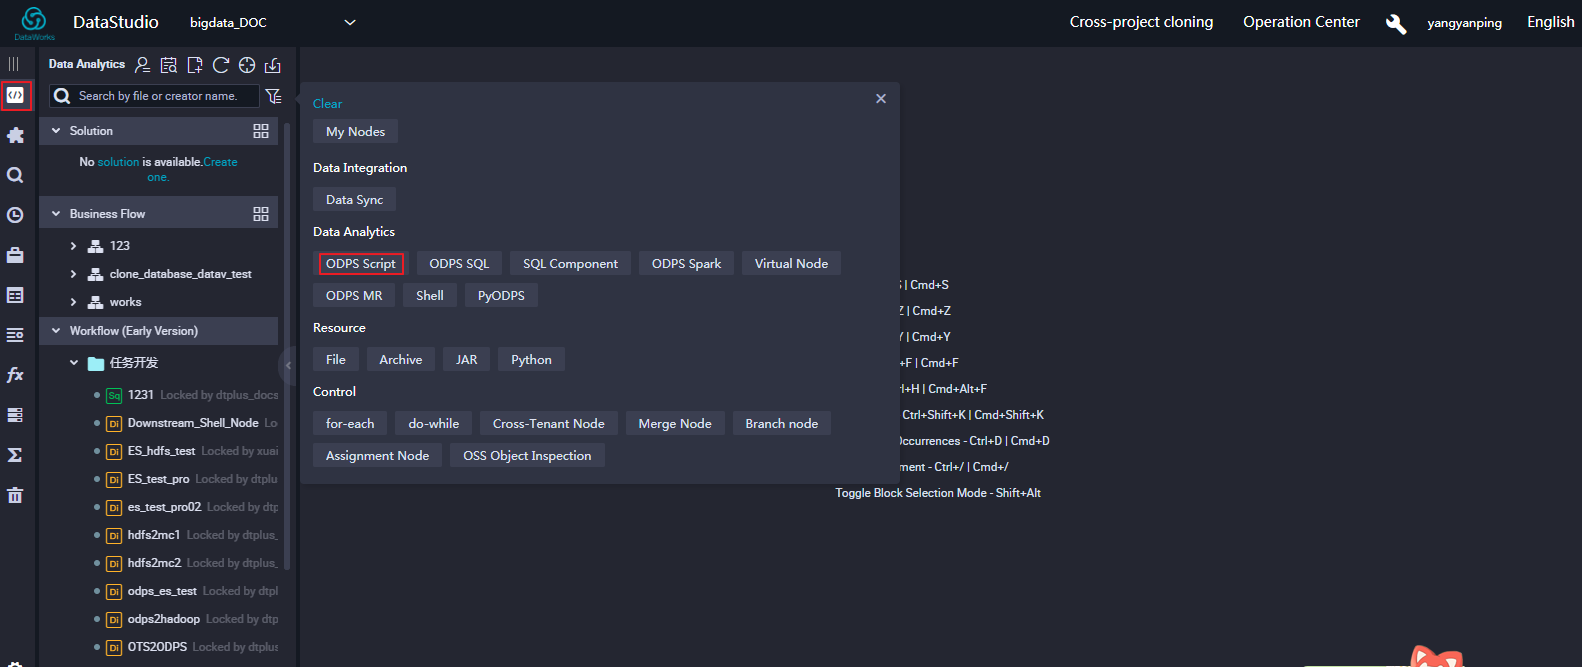
Task: Click the DataWorks logo
Action: pyautogui.click(x=34, y=23)
